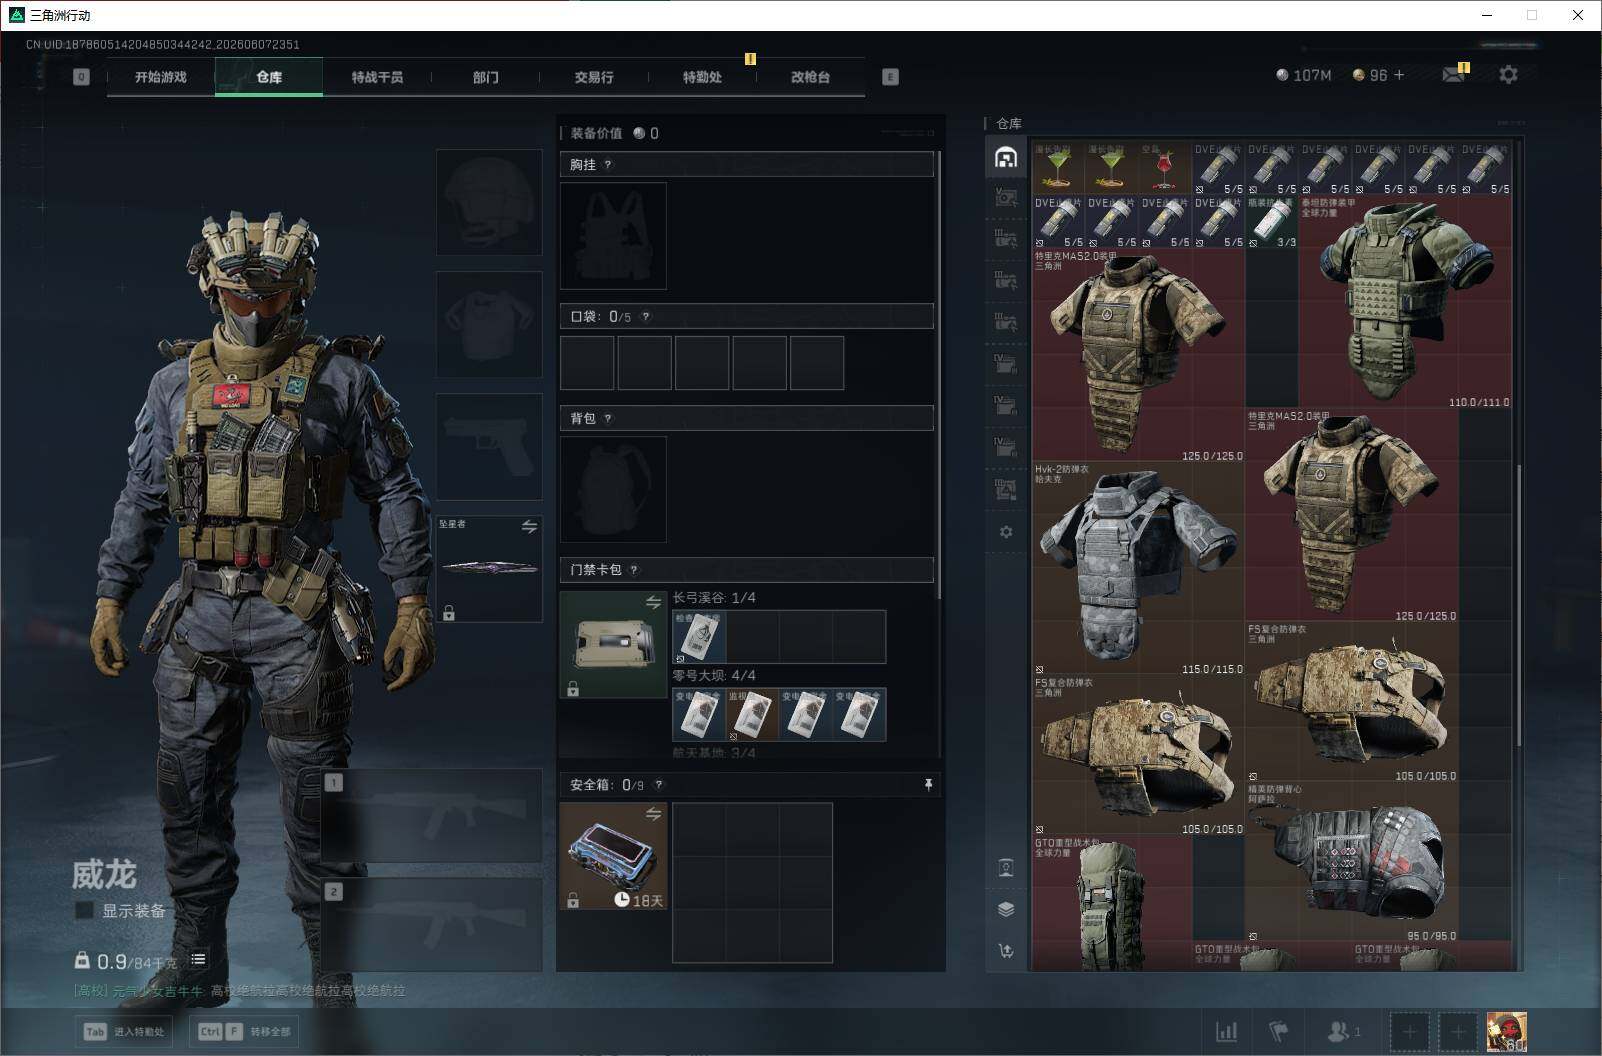Open the friends list icon
Viewport: 1602px width, 1056px height.
pos(1342,1031)
